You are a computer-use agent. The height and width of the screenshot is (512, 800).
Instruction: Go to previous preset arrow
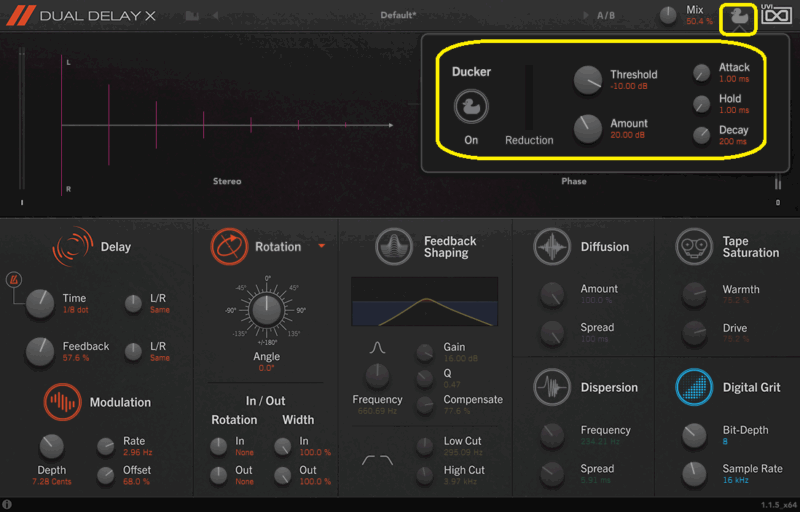coord(215,16)
